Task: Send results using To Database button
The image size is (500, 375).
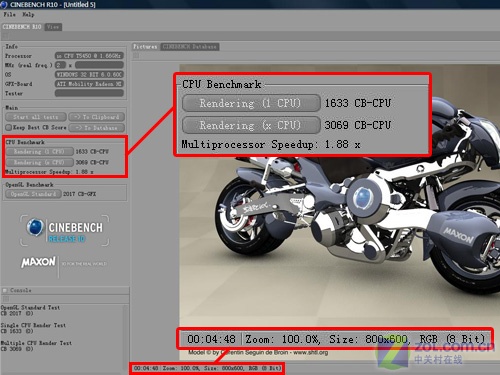Action: pyautogui.click(x=97, y=128)
